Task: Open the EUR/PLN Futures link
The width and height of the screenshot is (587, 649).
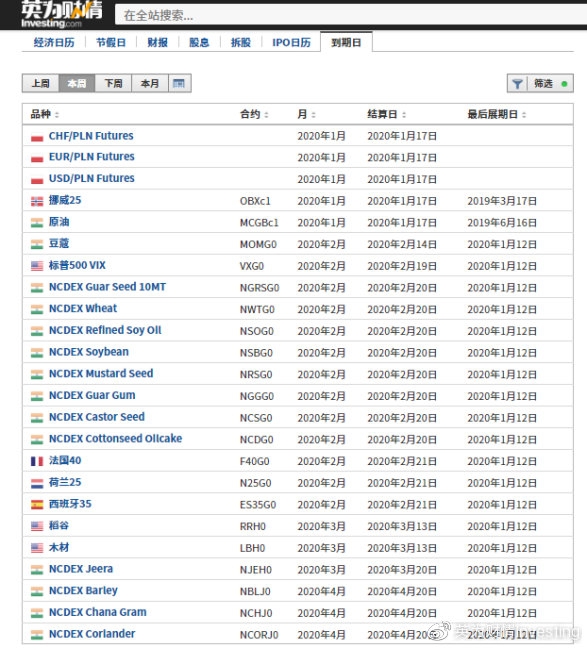Action: coord(91,157)
